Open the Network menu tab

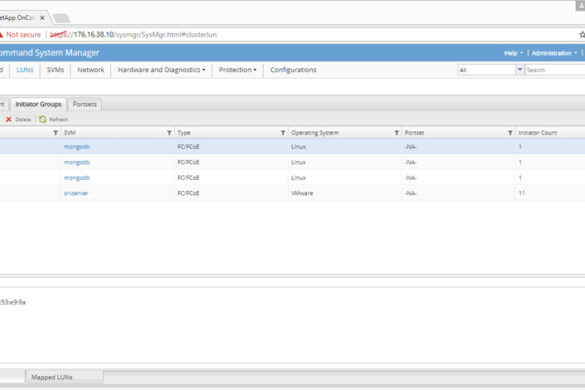point(91,70)
